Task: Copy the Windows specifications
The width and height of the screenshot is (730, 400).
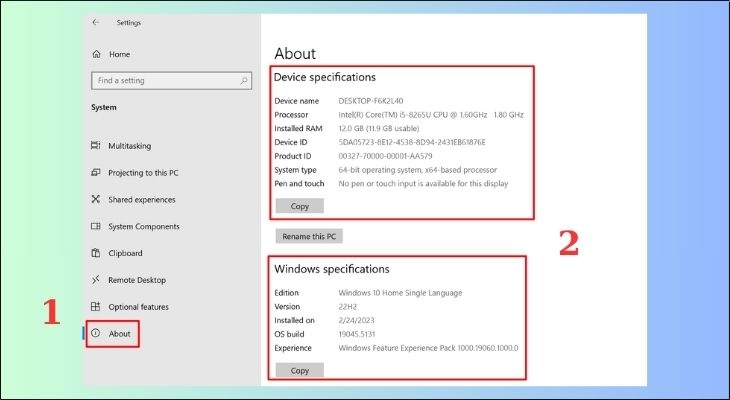Action: click(299, 370)
